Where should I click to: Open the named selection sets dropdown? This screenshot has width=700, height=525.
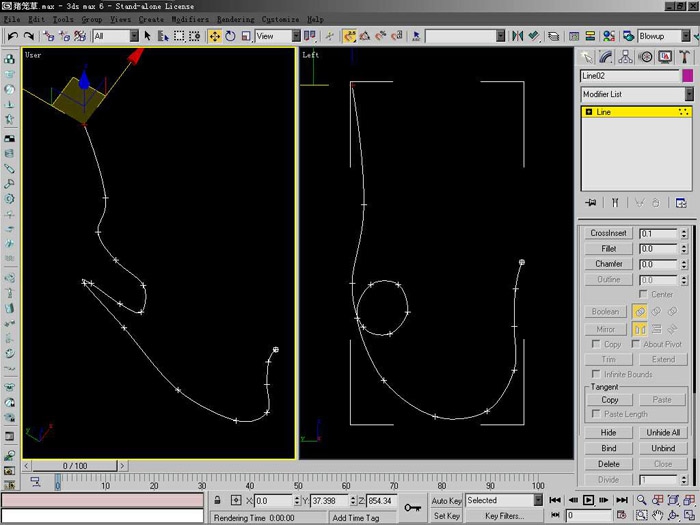click(500, 36)
